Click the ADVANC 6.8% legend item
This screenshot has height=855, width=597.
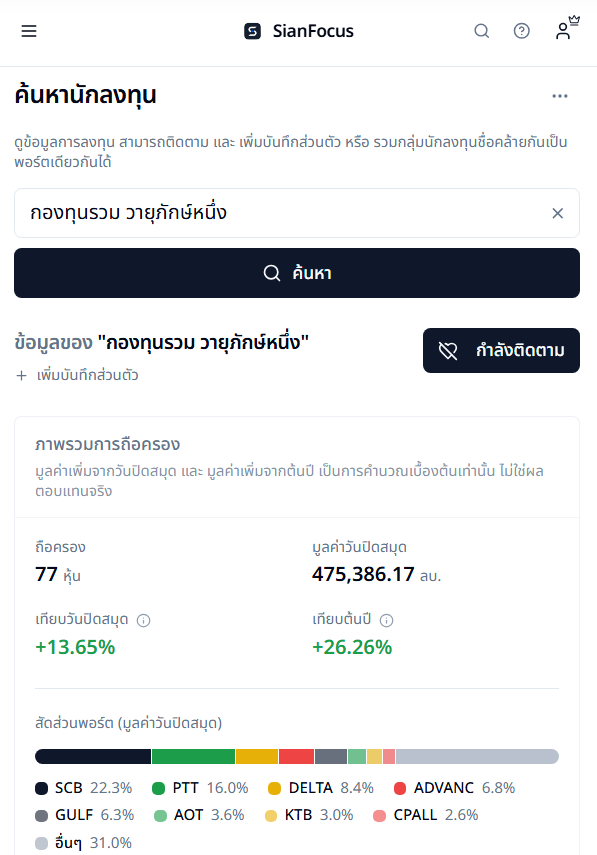[454, 788]
